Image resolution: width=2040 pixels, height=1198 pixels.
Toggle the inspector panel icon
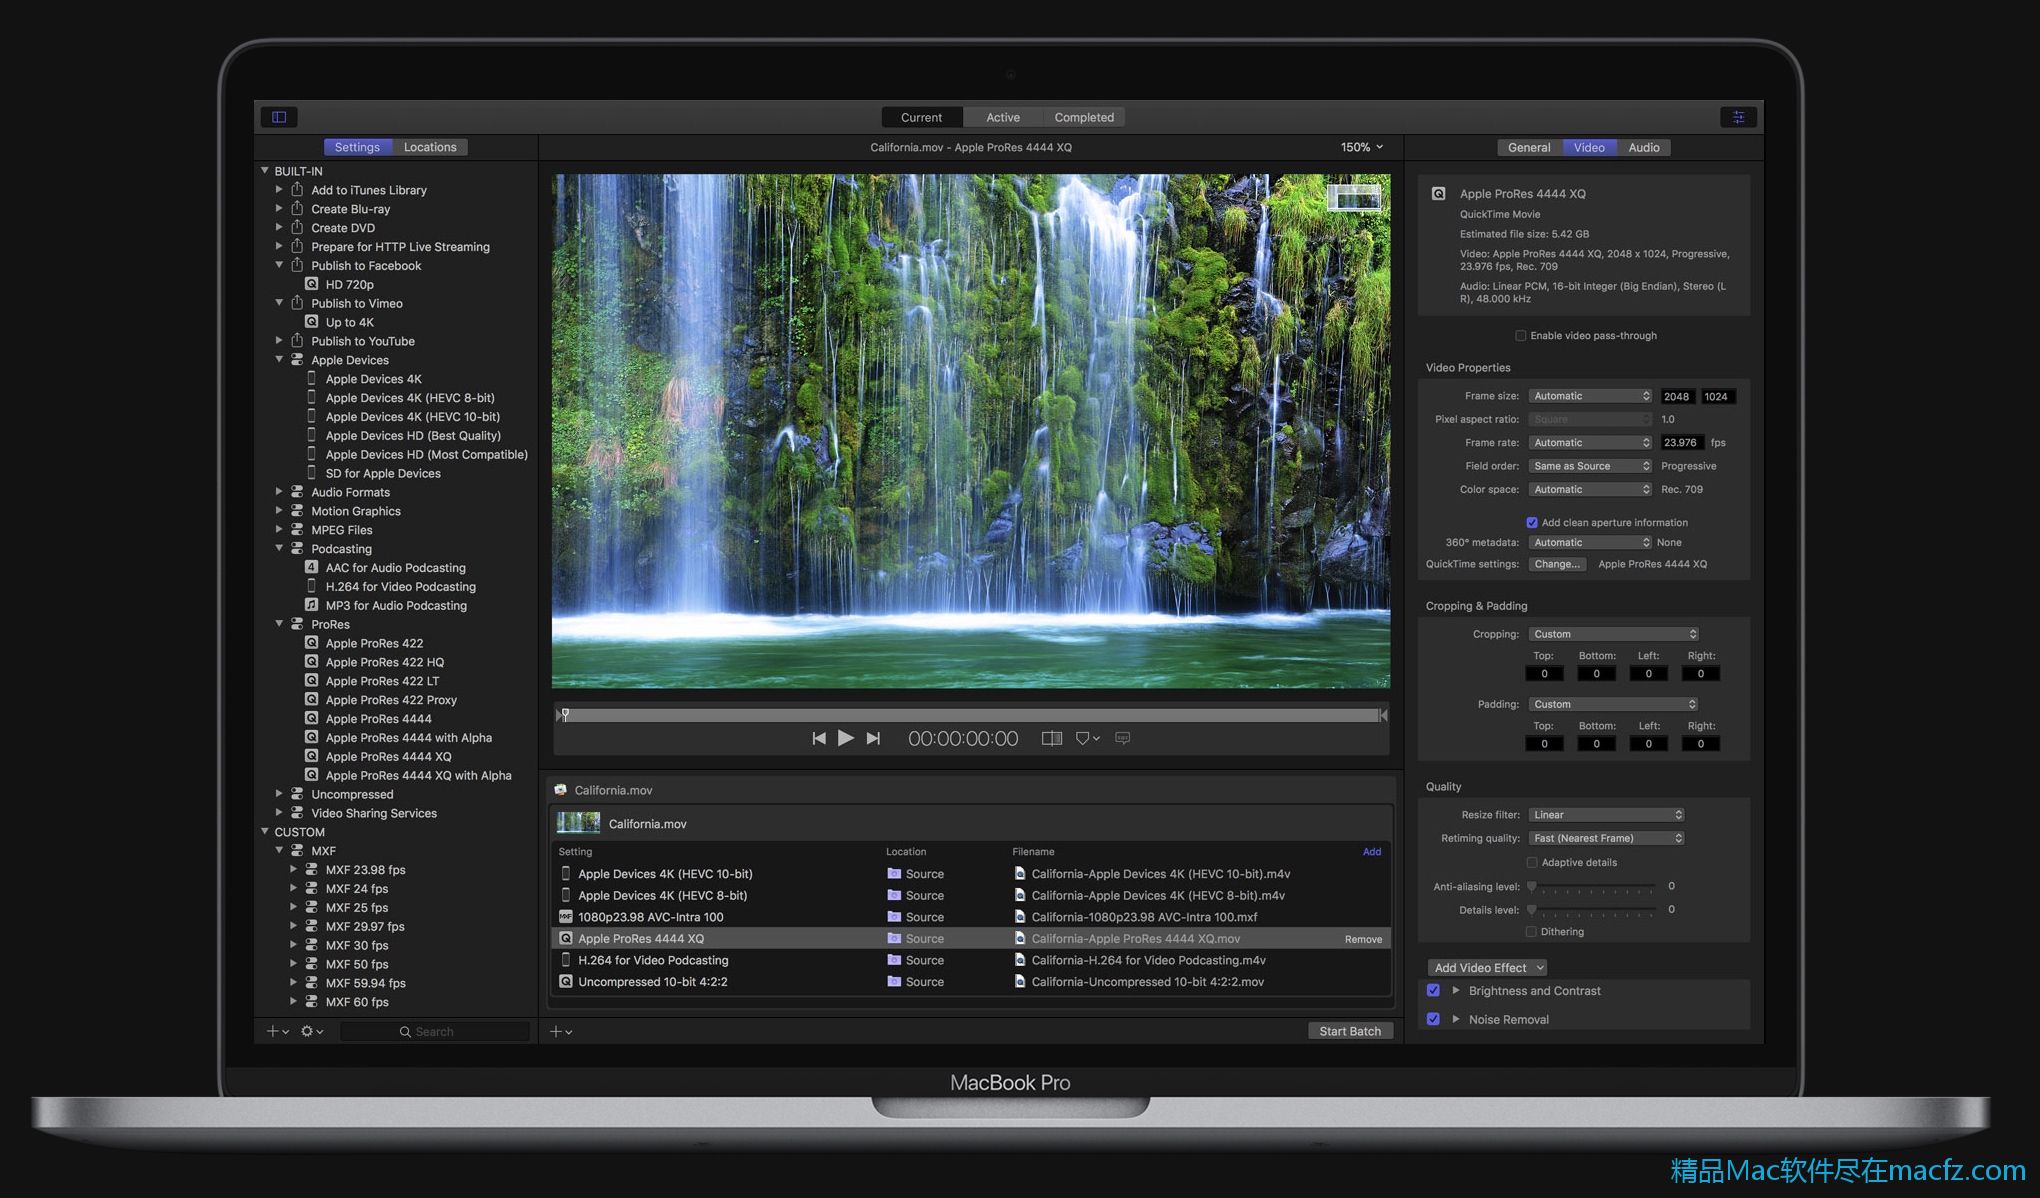click(x=1738, y=117)
